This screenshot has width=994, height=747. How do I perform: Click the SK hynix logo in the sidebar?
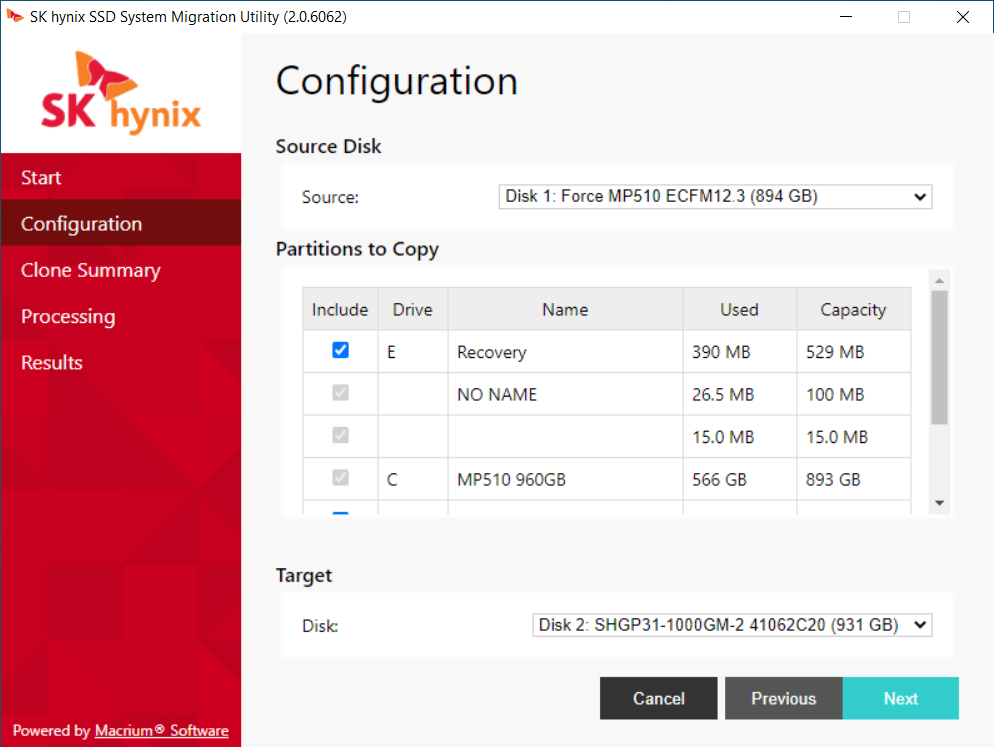(120, 93)
